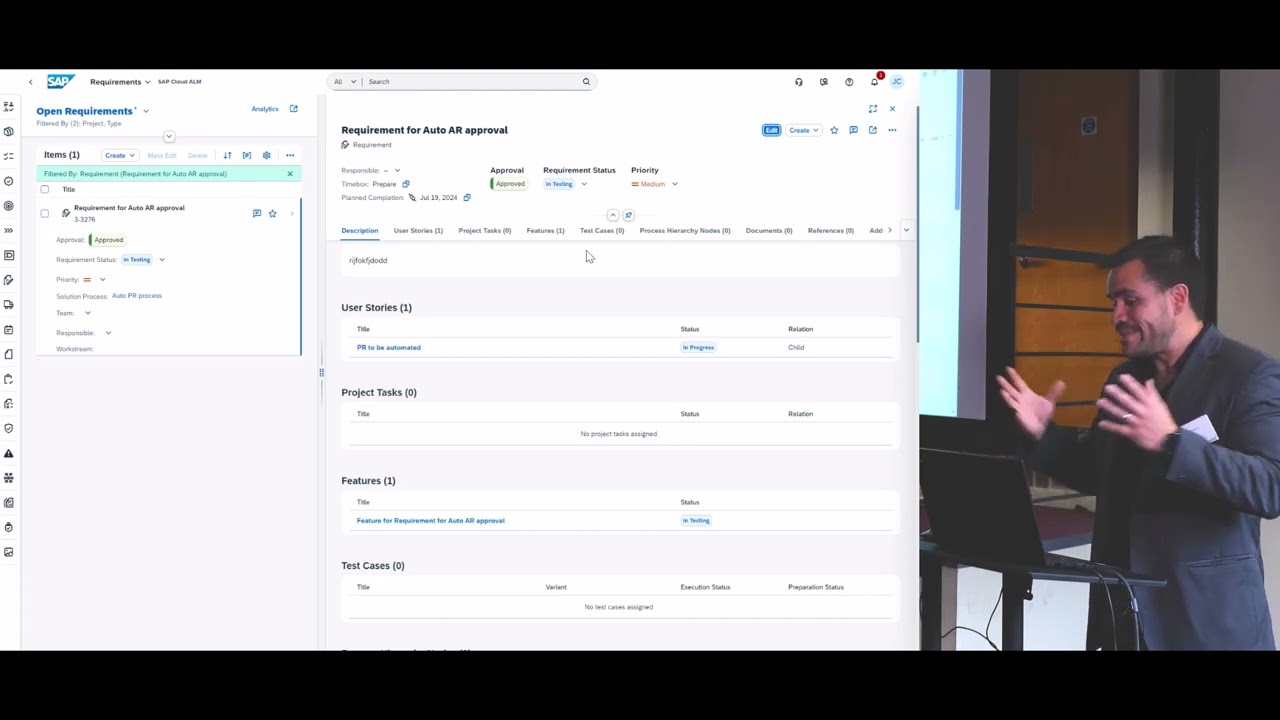Switch to the Test Cases (0) tab
The image size is (1280, 720).
[x=601, y=231]
